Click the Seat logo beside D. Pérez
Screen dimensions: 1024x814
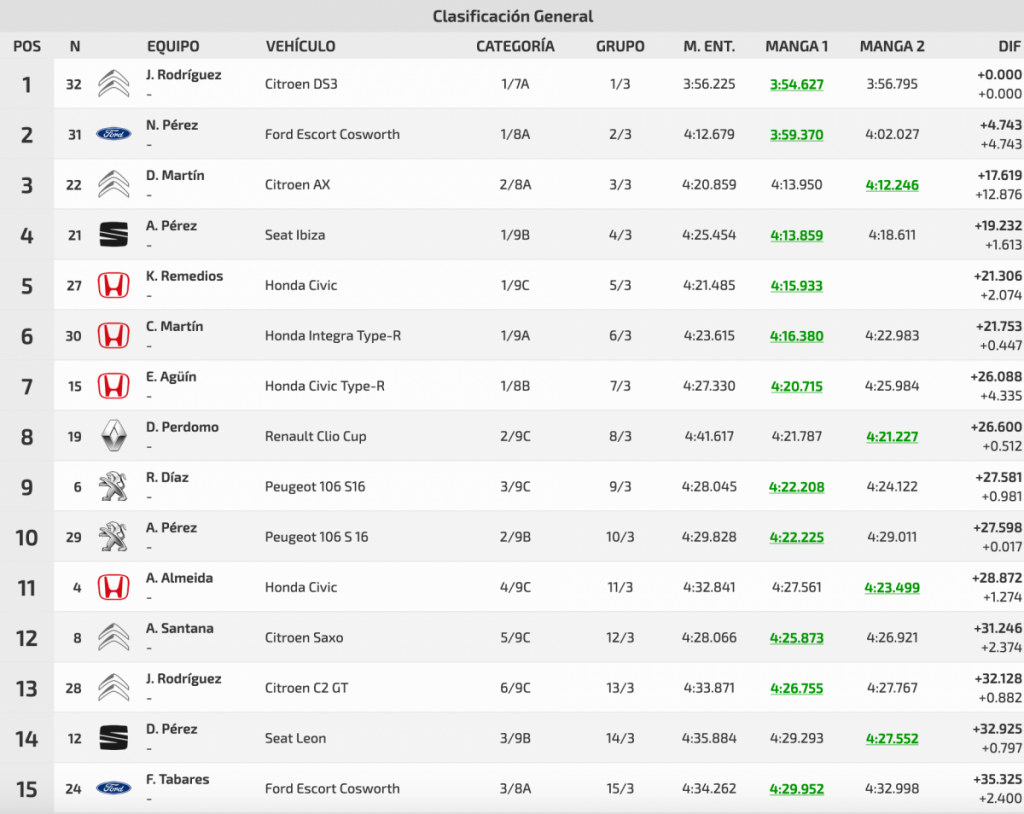(x=113, y=738)
